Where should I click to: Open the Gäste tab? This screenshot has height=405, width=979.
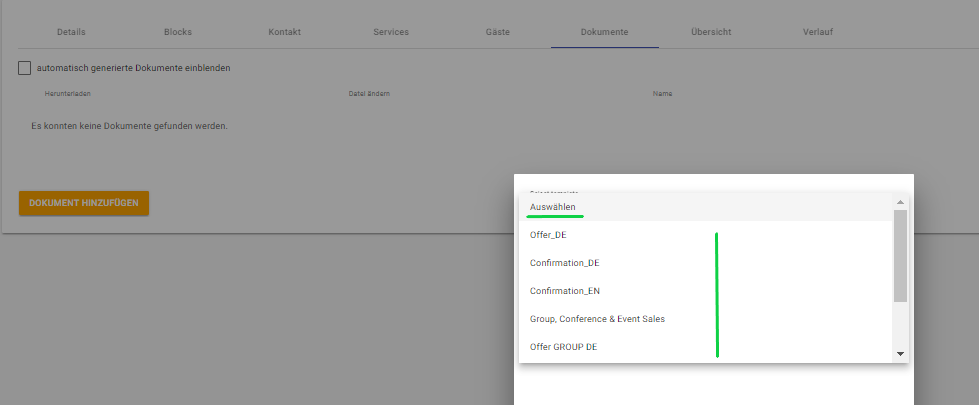(x=498, y=32)
